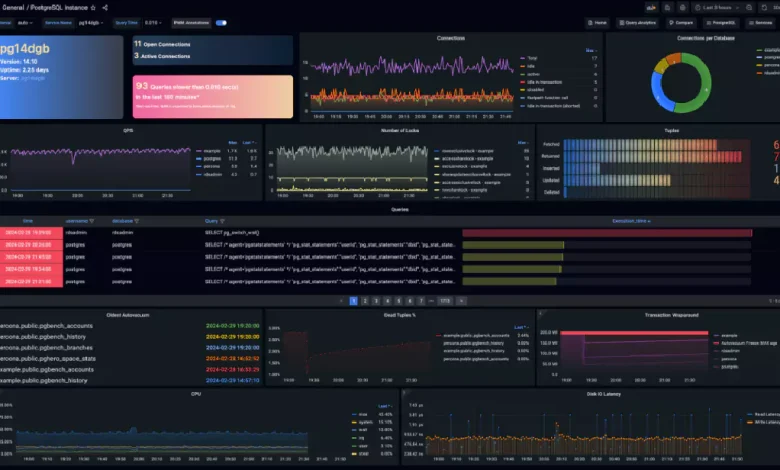Click the share dashboard icon
Image resolution: width=780 pixels, height=470 pixels.
click(105, 7)
